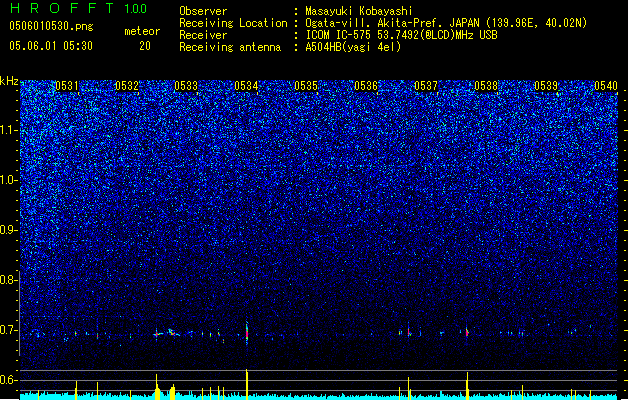The width and height of the screenshot is (629, 400).
Task: Click the 0532 time marker
Action: (x=127, y=86)
